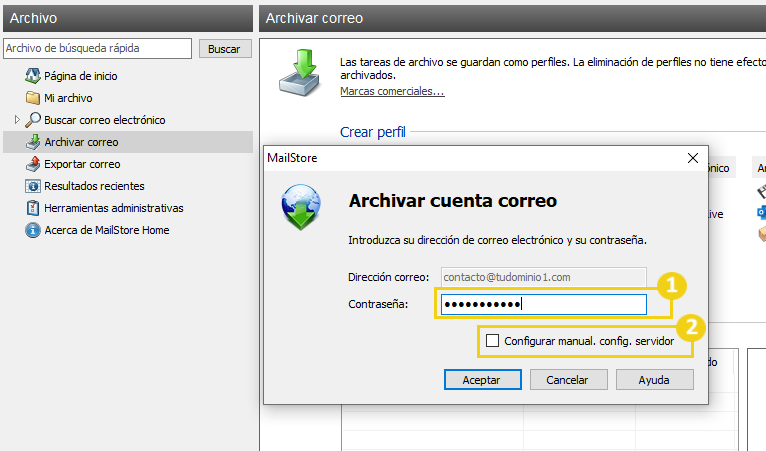The image size is (766, 451).
Task: Expand the Buscar correo electrónico tree node
Action: tap(17, 120)
